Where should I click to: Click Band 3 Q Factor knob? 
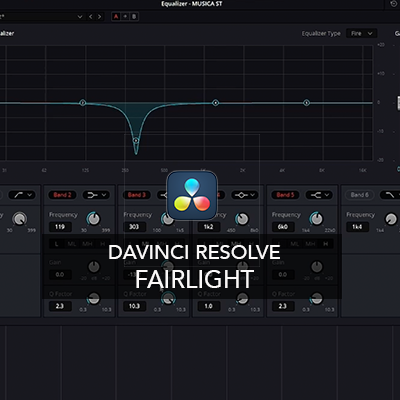[168, 298]
